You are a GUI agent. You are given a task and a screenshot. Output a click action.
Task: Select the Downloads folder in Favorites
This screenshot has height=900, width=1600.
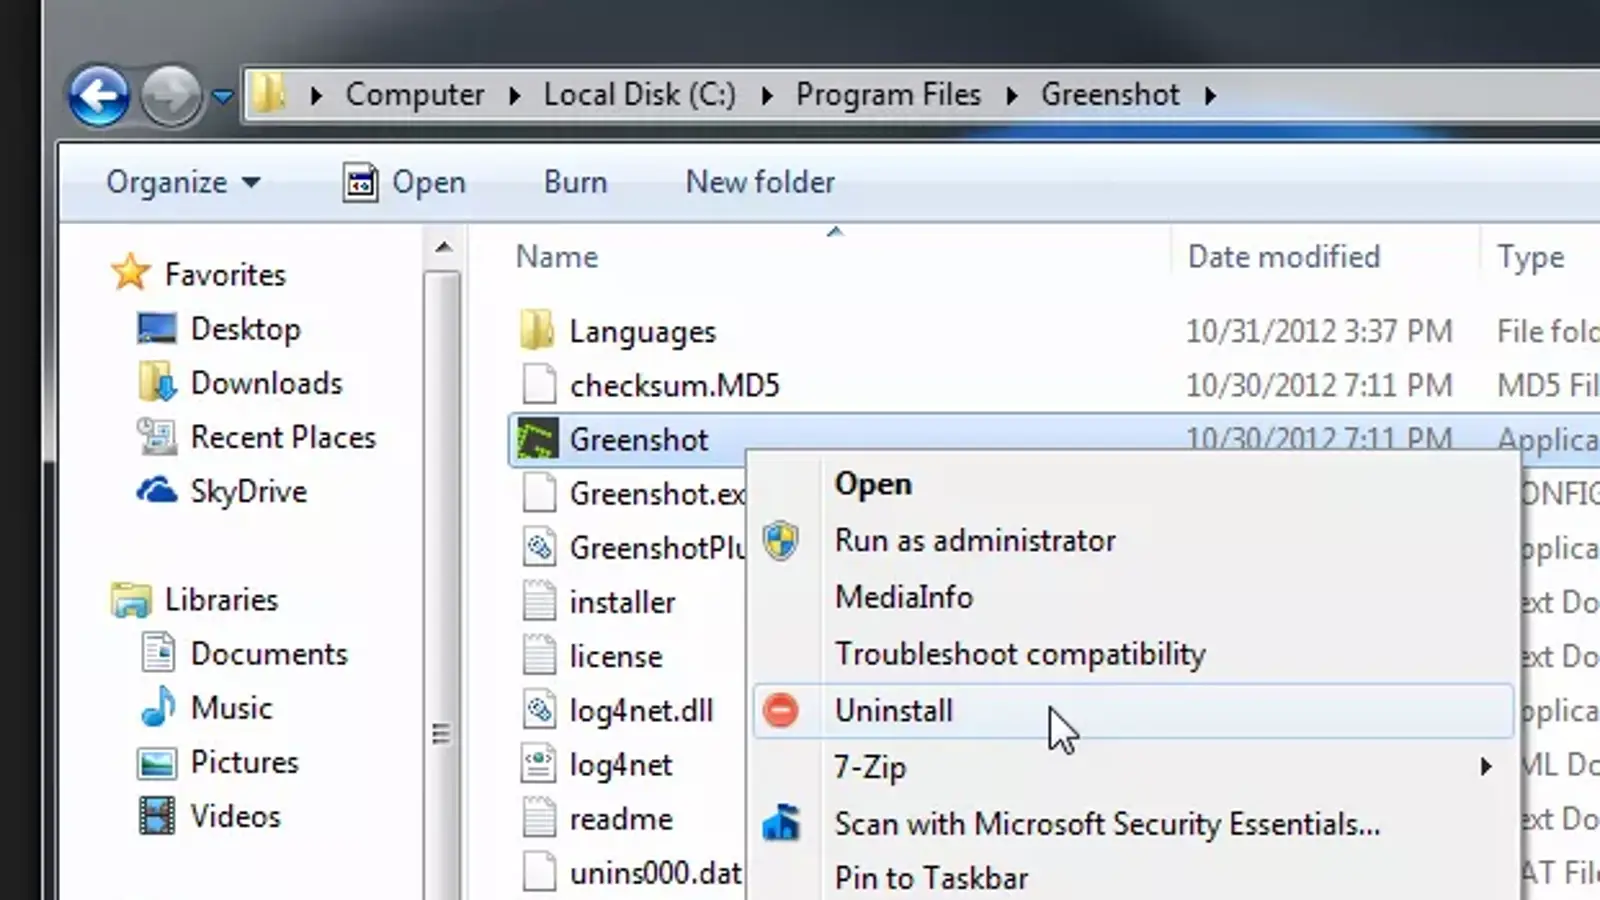[266, 384]
